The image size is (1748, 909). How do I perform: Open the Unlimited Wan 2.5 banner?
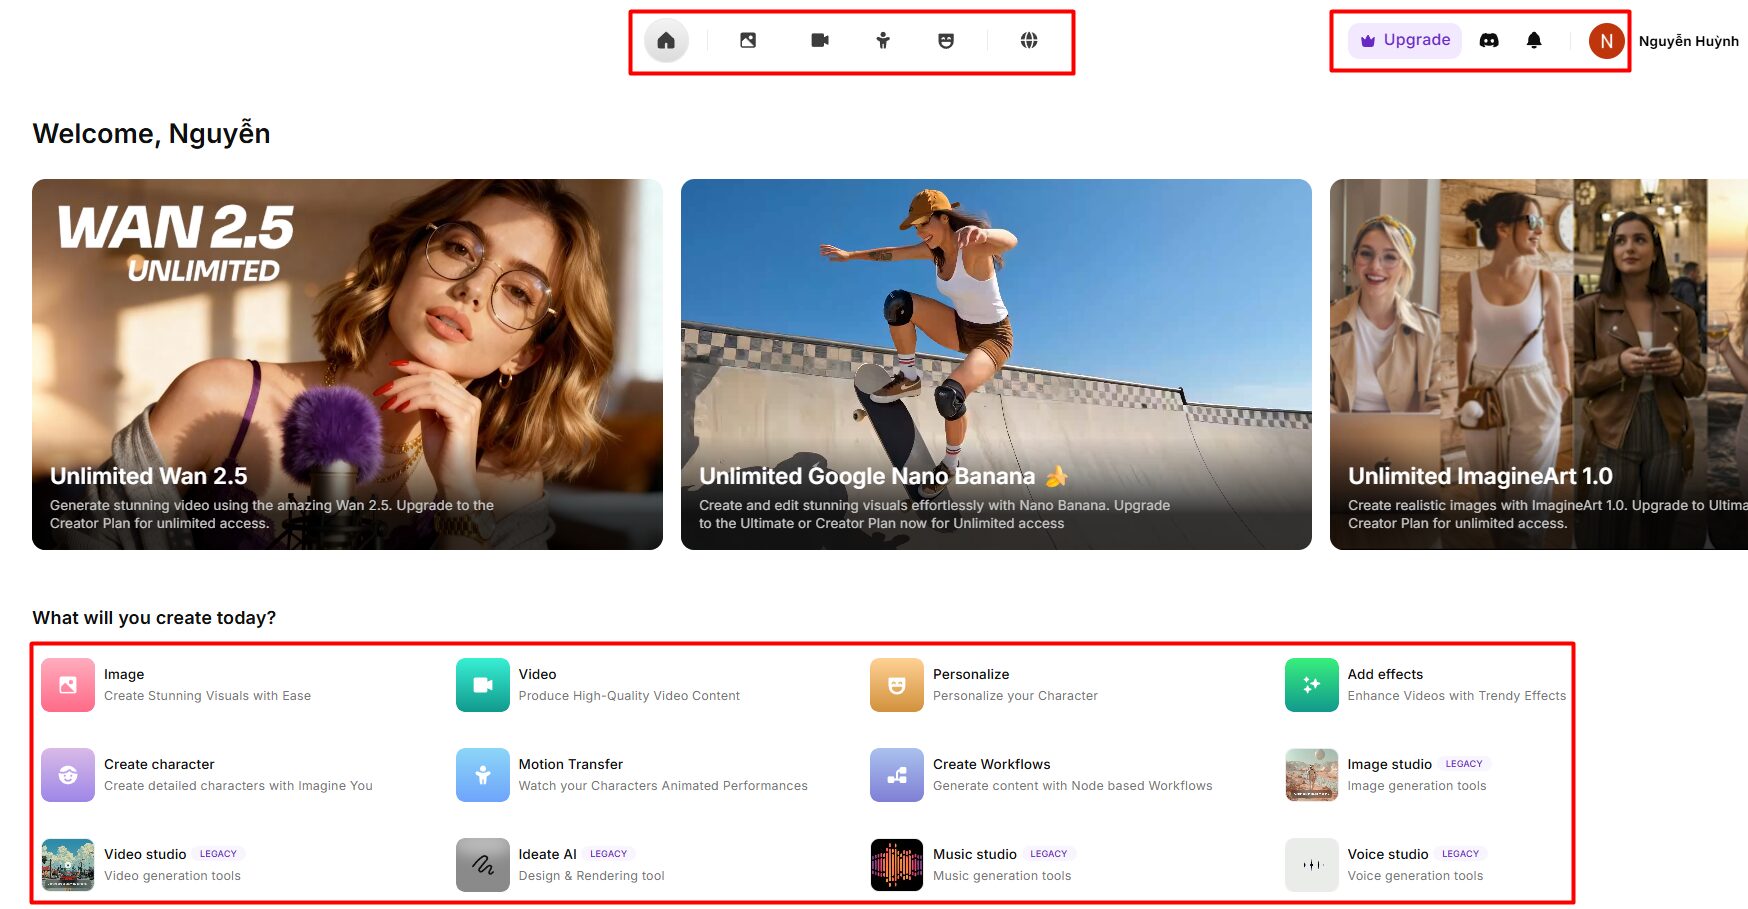[x=347, y=364]
